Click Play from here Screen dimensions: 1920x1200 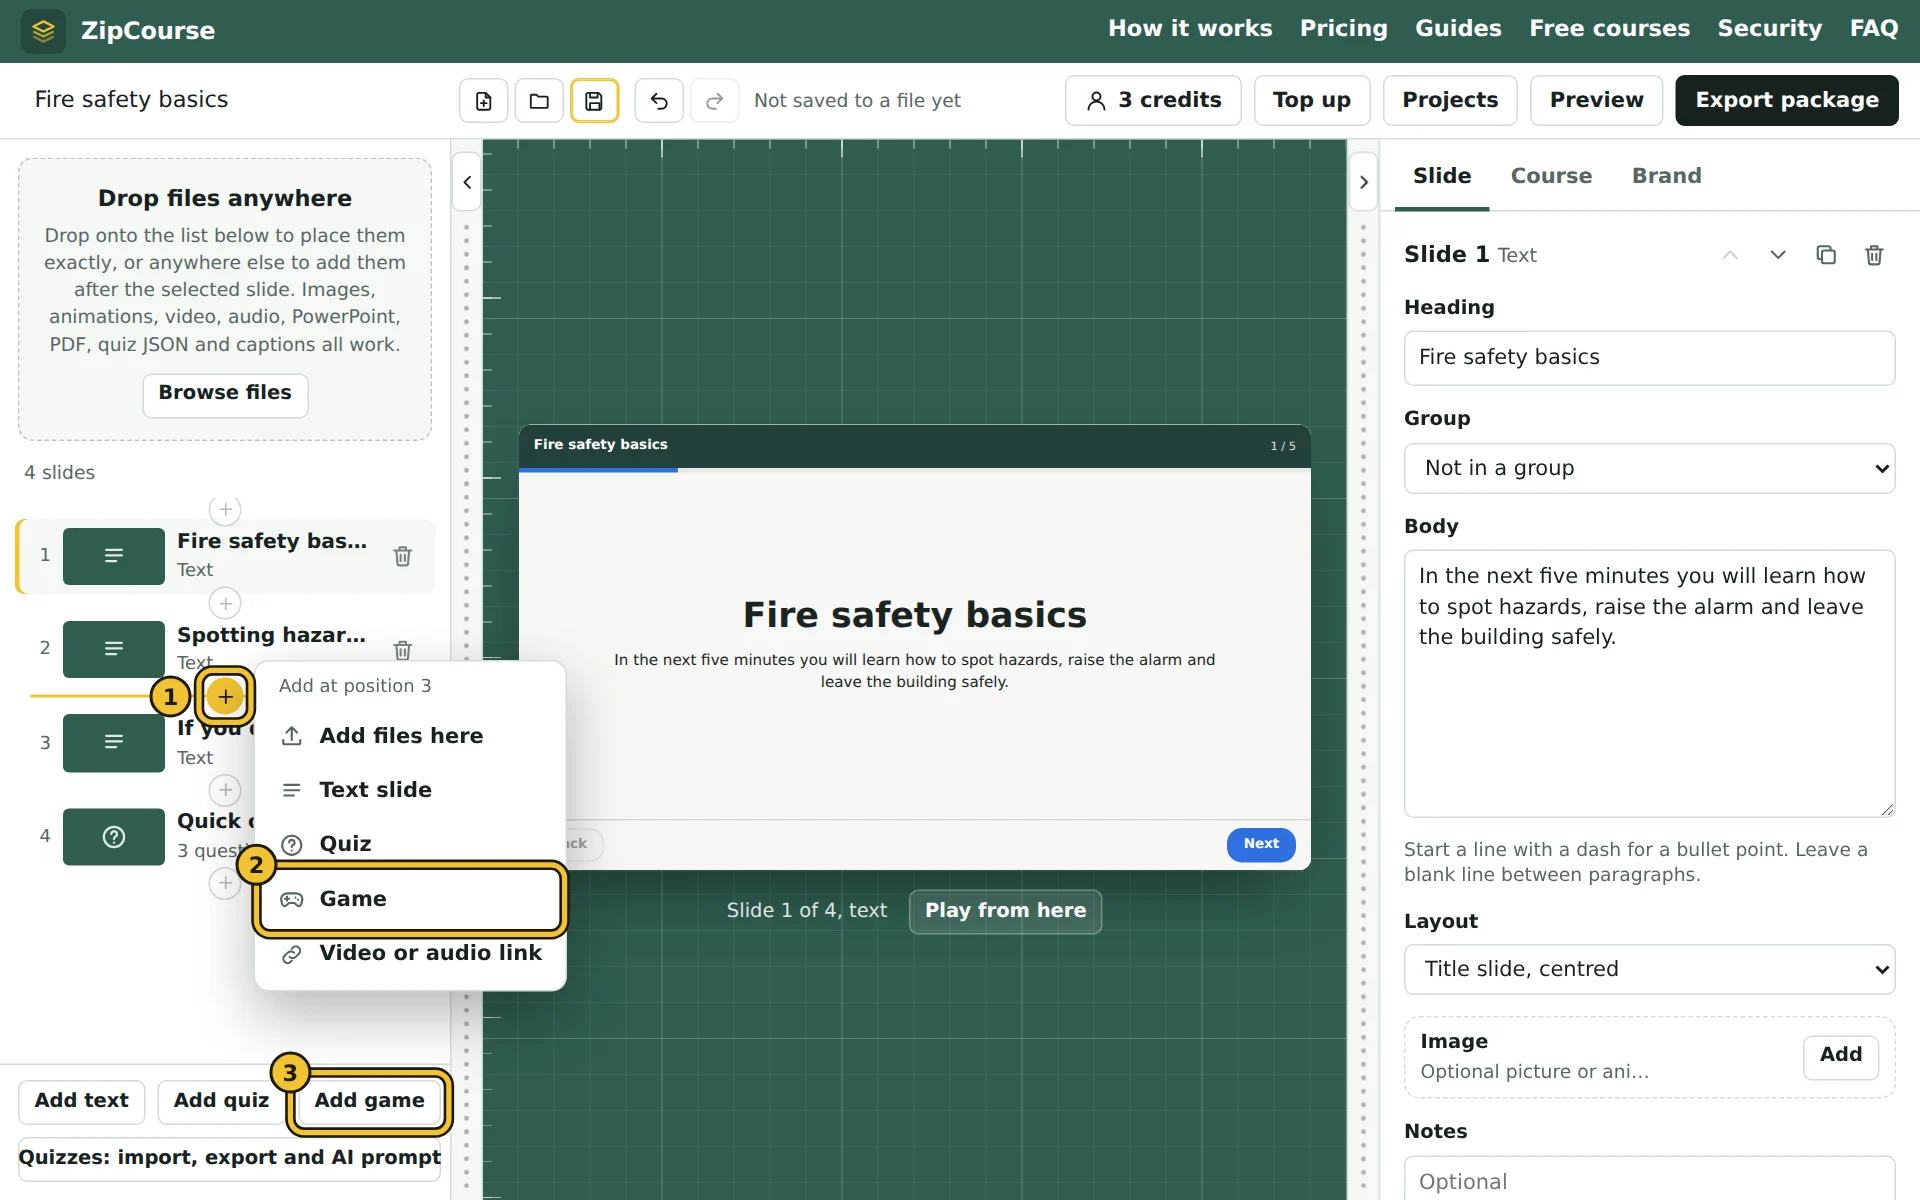(x=1005, y=911)
